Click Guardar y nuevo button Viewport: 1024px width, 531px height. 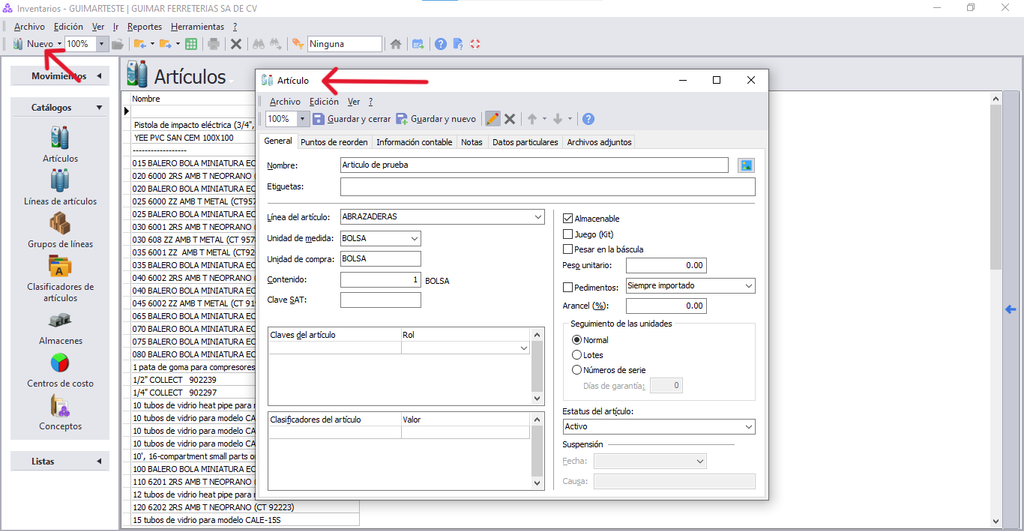point(436,119)
